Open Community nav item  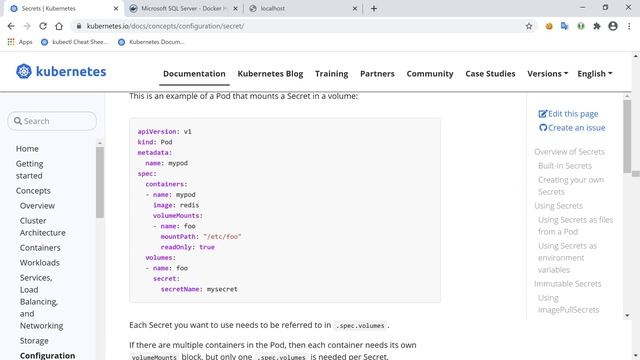[x=430, y=74]
